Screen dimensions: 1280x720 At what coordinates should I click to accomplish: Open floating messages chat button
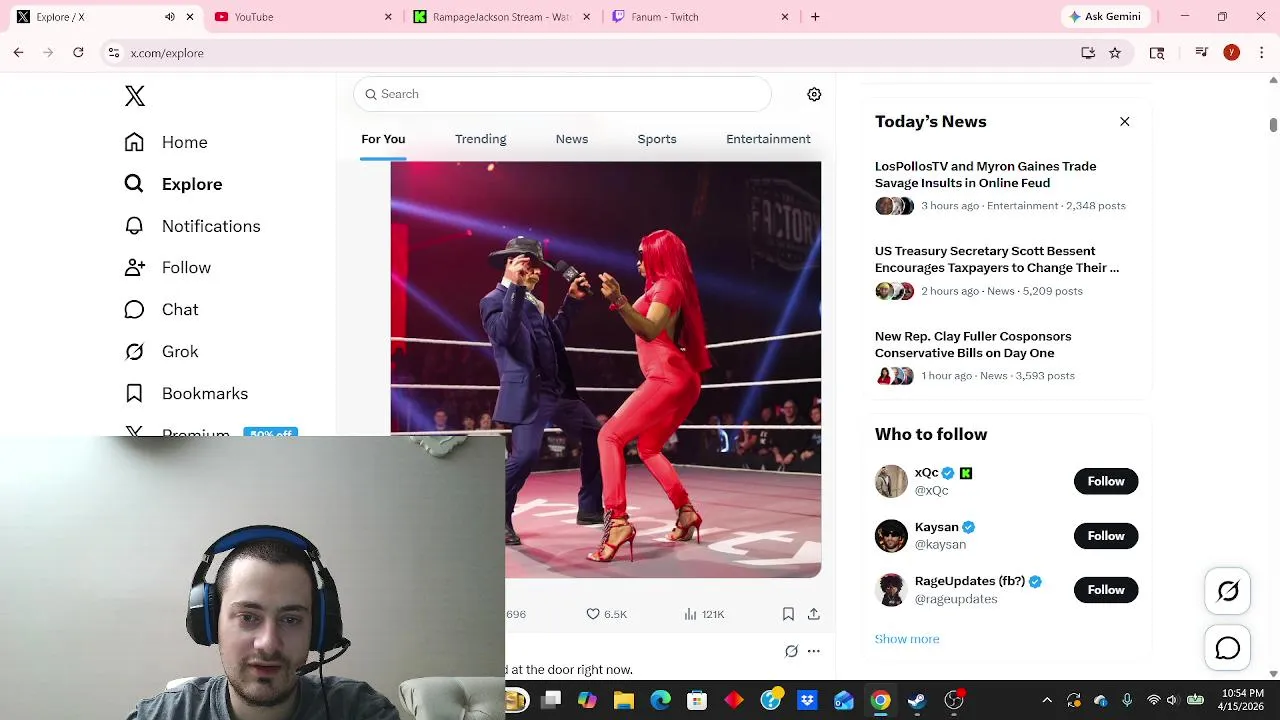(x=1228, y=649)
